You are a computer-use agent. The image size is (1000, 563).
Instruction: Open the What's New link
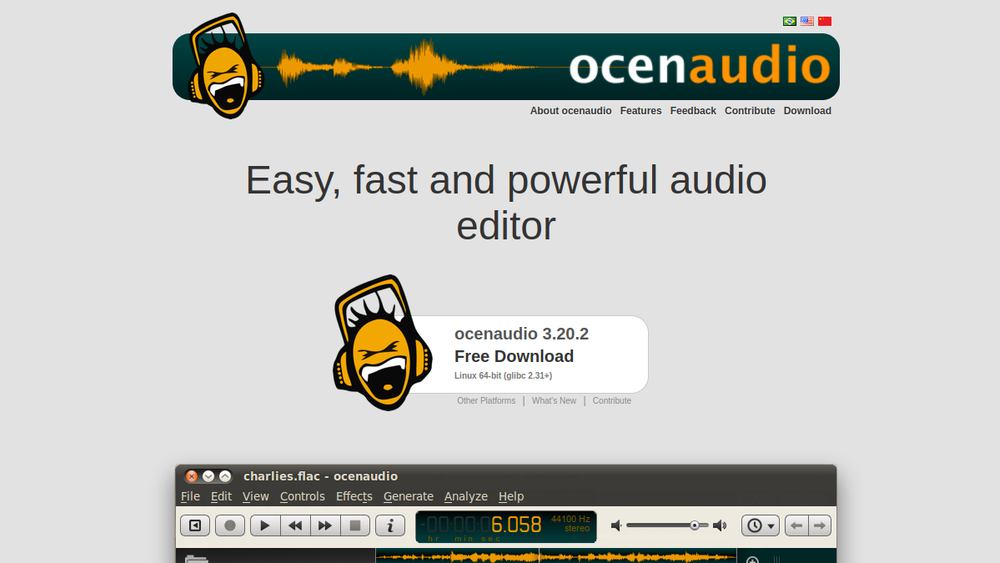[x=554, y=400]
